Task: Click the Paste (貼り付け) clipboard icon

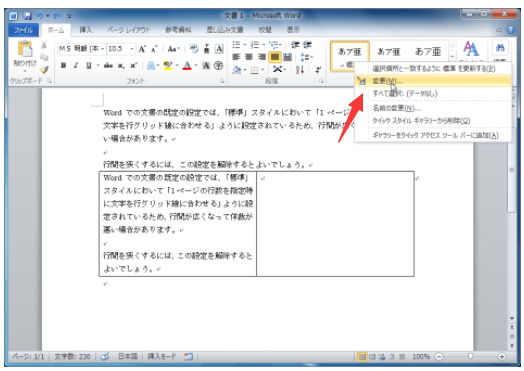Action: coord(25,49)
